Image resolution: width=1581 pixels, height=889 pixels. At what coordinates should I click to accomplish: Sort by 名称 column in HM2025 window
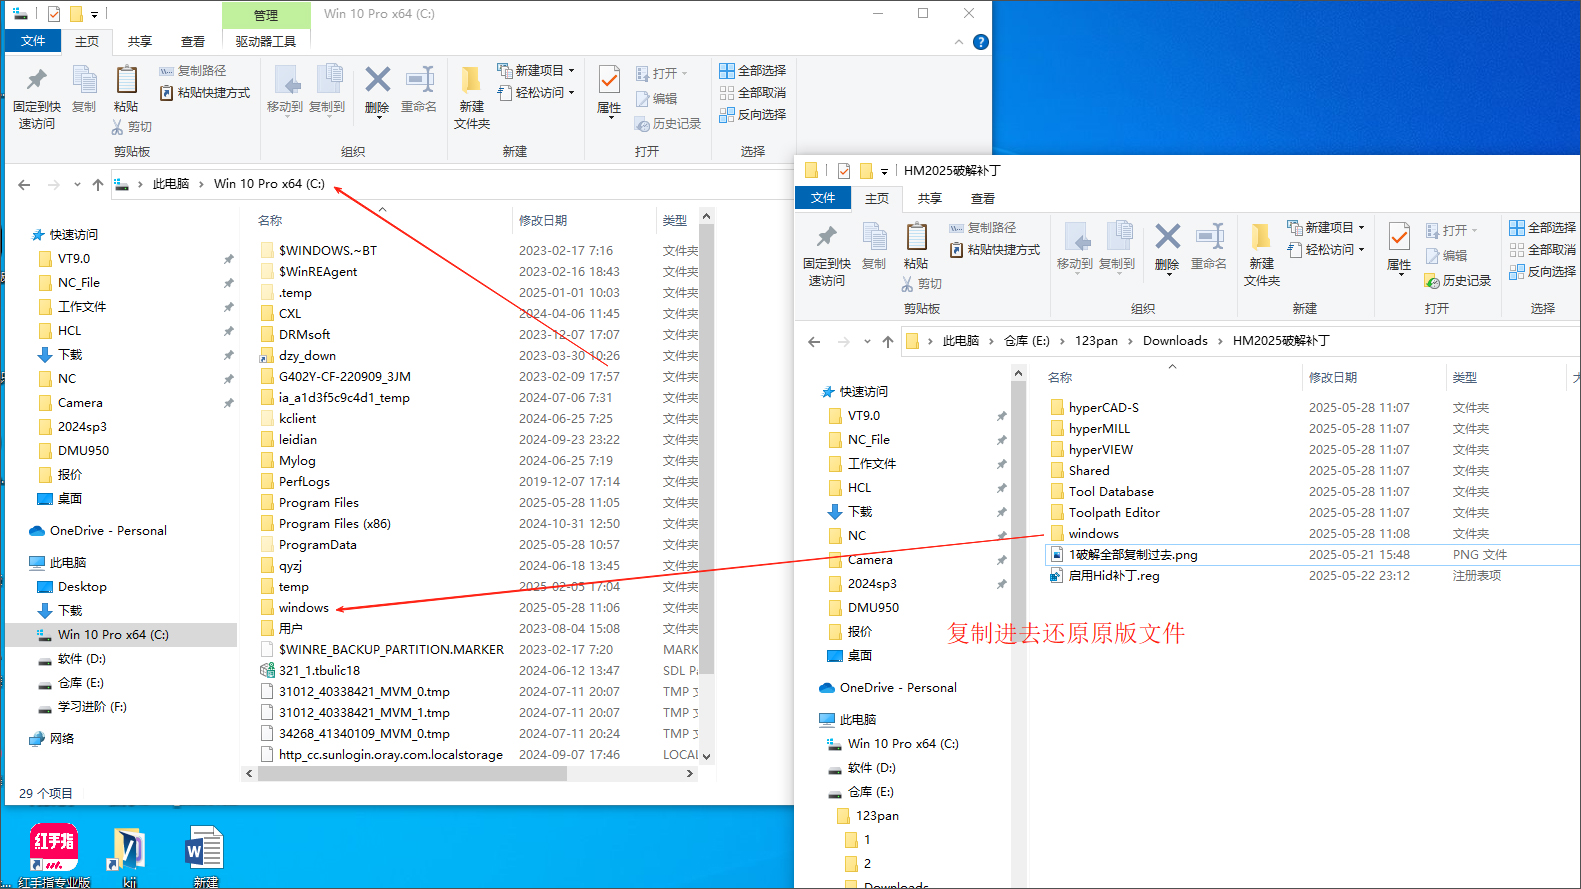(1060, 378)
